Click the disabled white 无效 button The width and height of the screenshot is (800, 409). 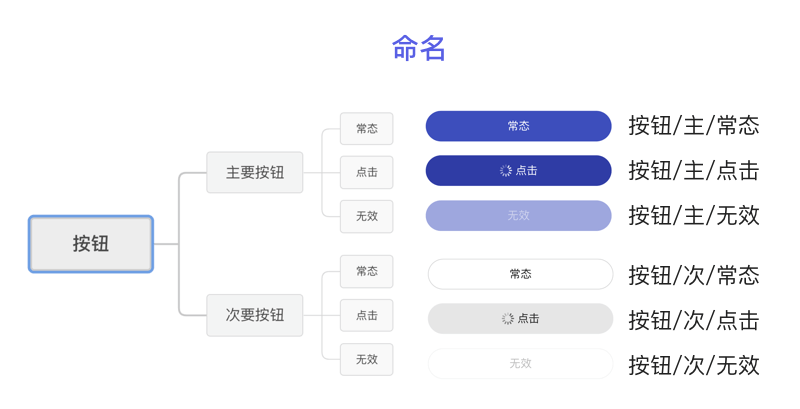point(520,364)
